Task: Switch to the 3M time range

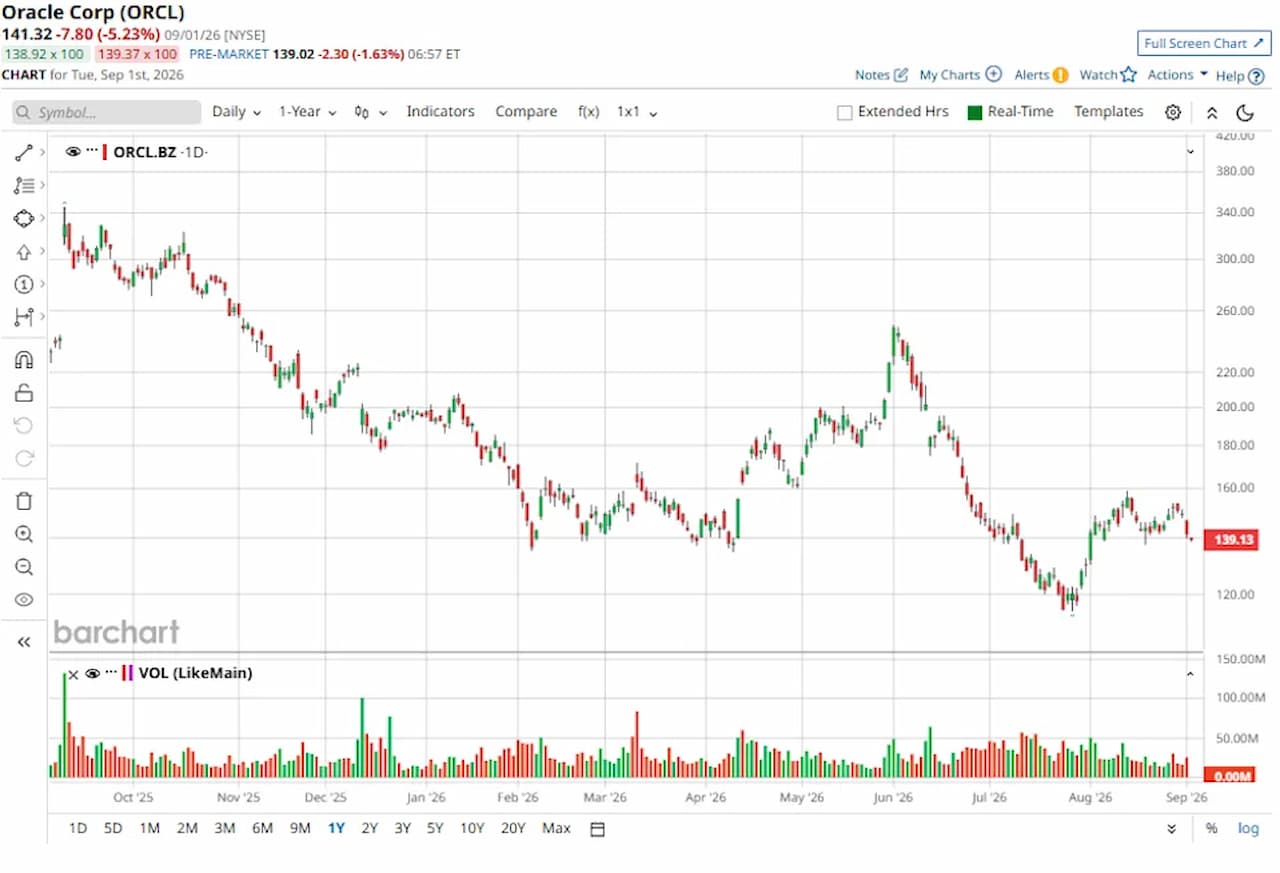Action: 224,828
